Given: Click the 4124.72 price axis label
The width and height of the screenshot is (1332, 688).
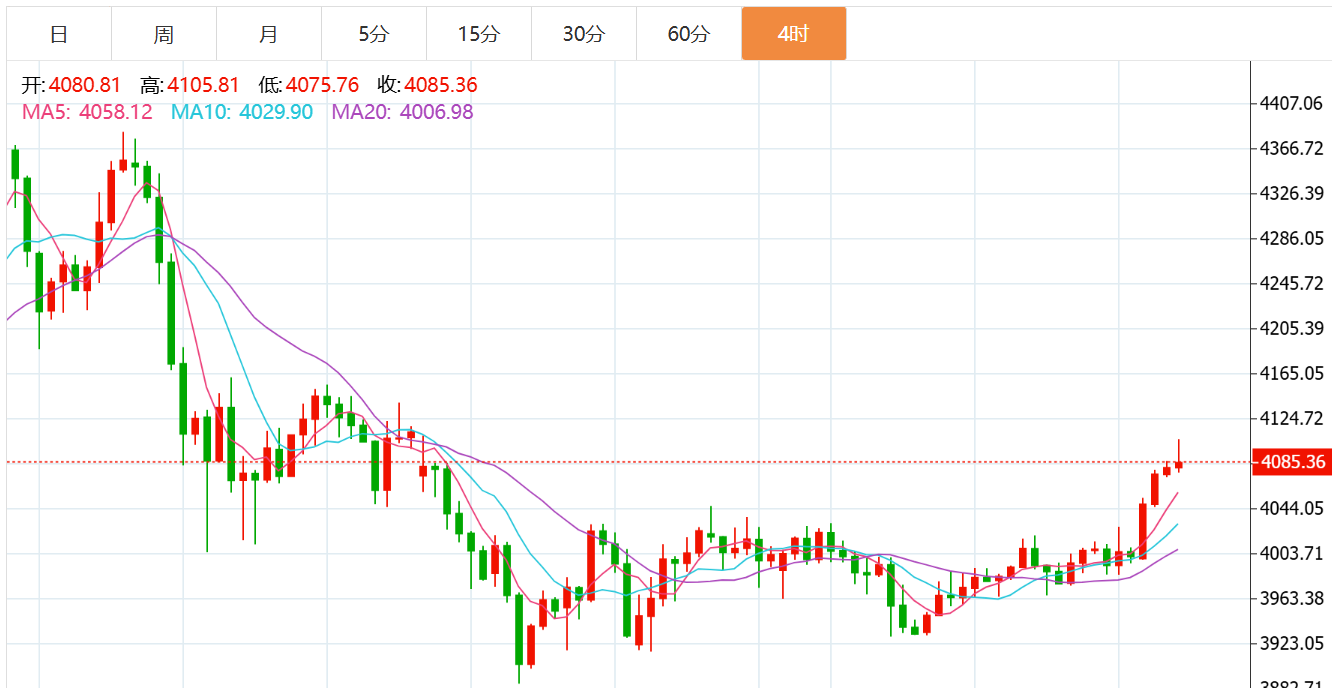Looking at the screenshot, I should coord(1294,418).
